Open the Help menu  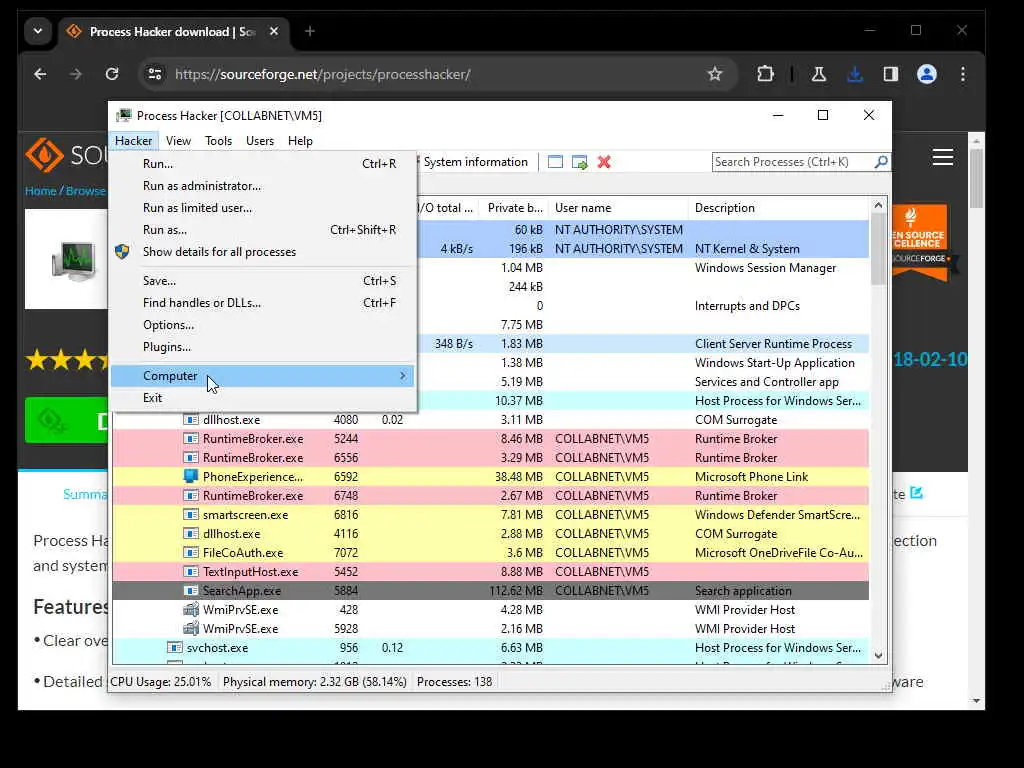coord(300,140)
